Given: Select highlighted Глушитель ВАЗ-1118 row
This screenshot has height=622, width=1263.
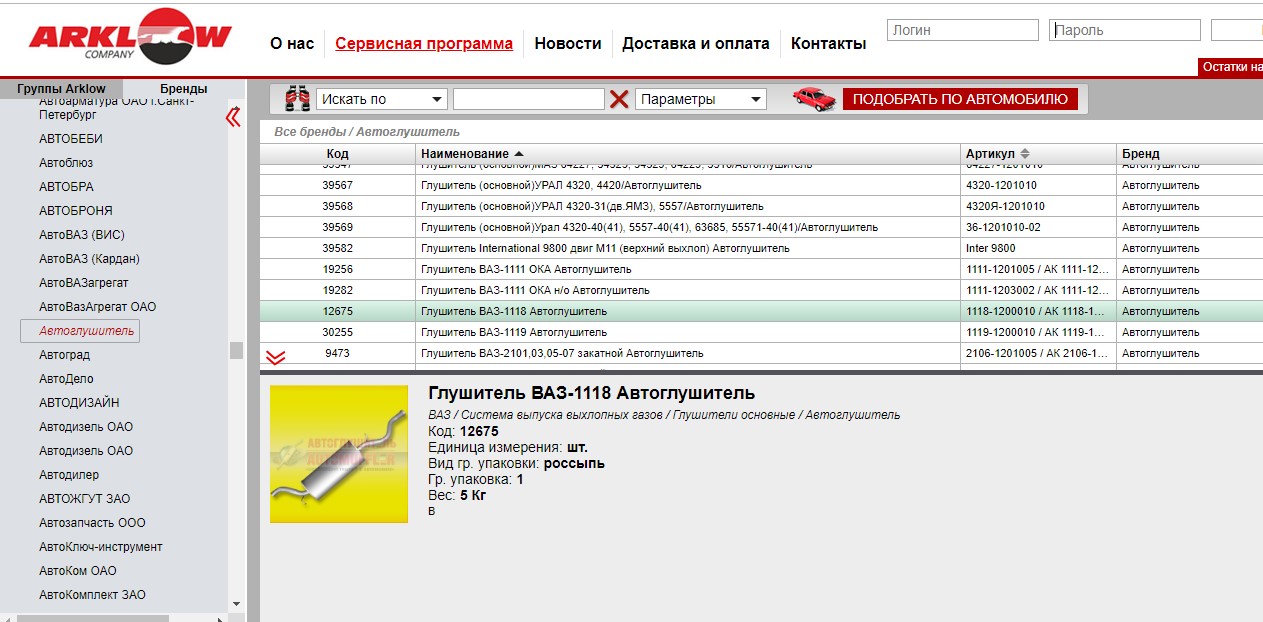Looking at the screenshot, I should point(761,311).
